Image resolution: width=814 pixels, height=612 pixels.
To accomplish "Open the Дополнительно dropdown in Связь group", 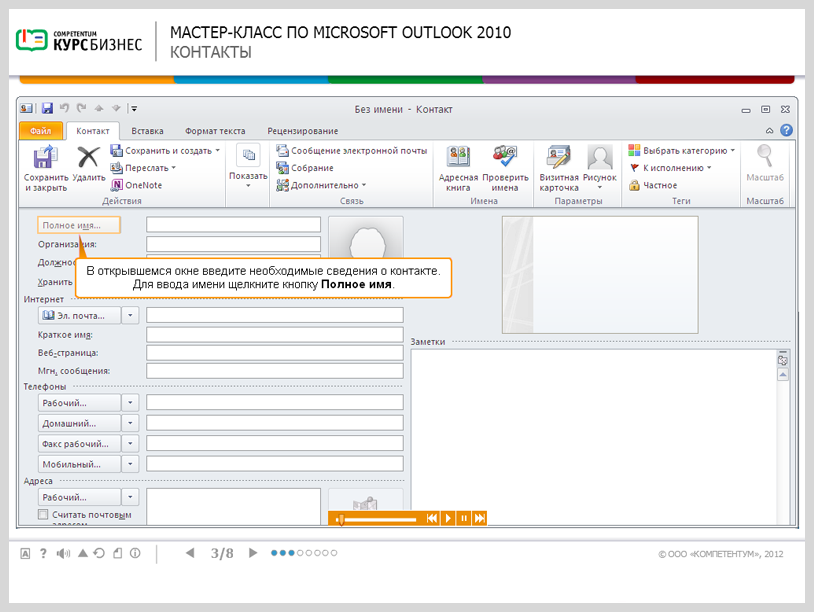I will click(364, 185).
